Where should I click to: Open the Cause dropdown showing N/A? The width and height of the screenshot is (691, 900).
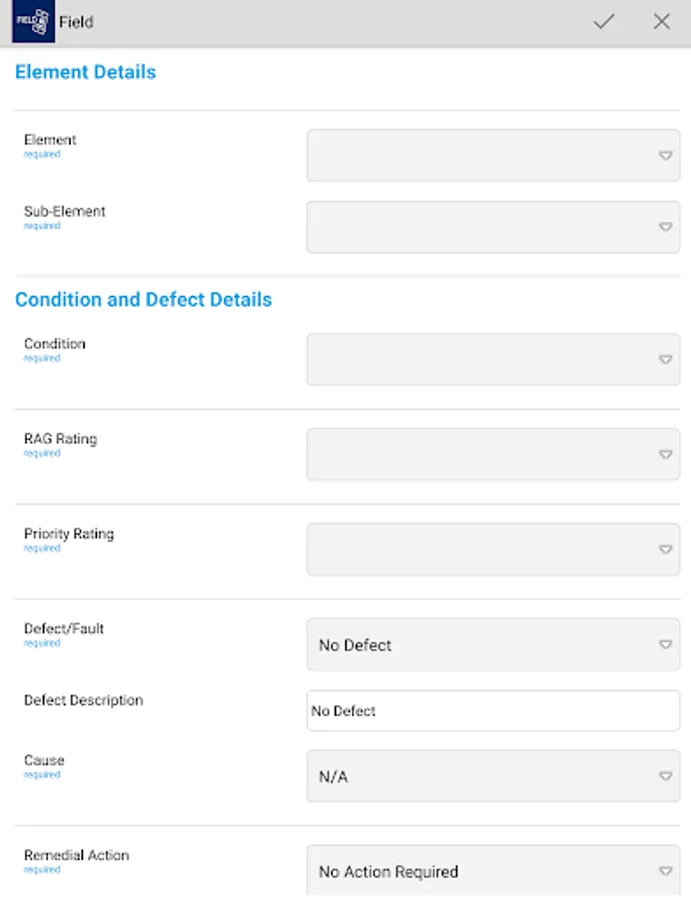click(493, 776)
